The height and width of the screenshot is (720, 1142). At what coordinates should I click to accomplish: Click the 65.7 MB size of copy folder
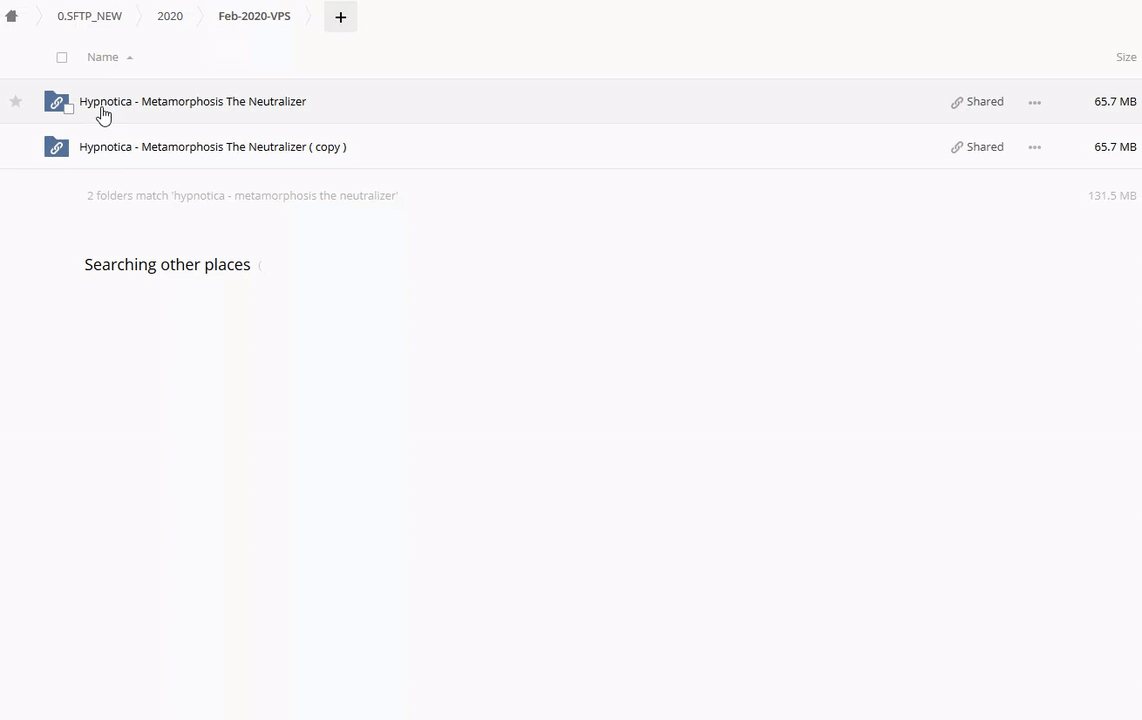click(1115, 147)
